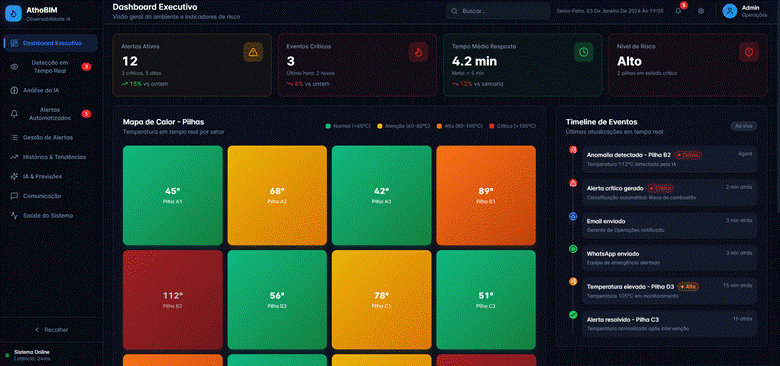The width and height of the screenshot is (780, 366).
Task: Click the warning triangle icon on Alertas Ativos card
Action: pos(253,52)
